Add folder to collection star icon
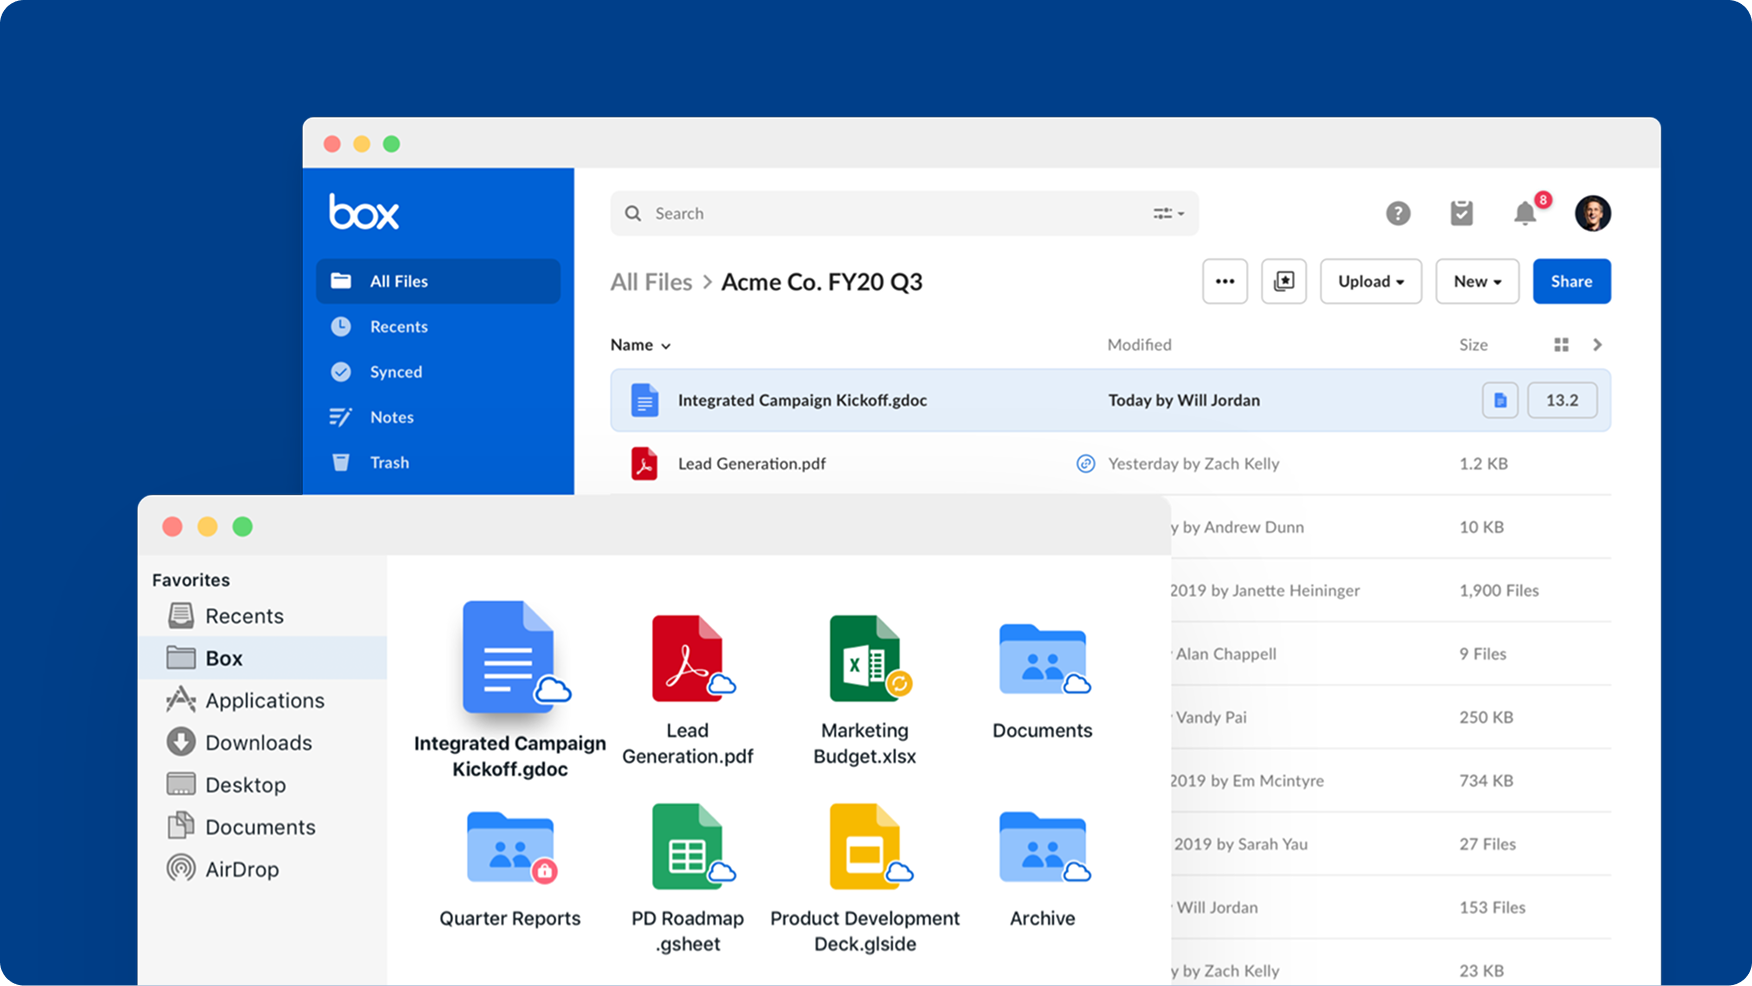This screenshot has width=1752, height=986. (1284, 281)
